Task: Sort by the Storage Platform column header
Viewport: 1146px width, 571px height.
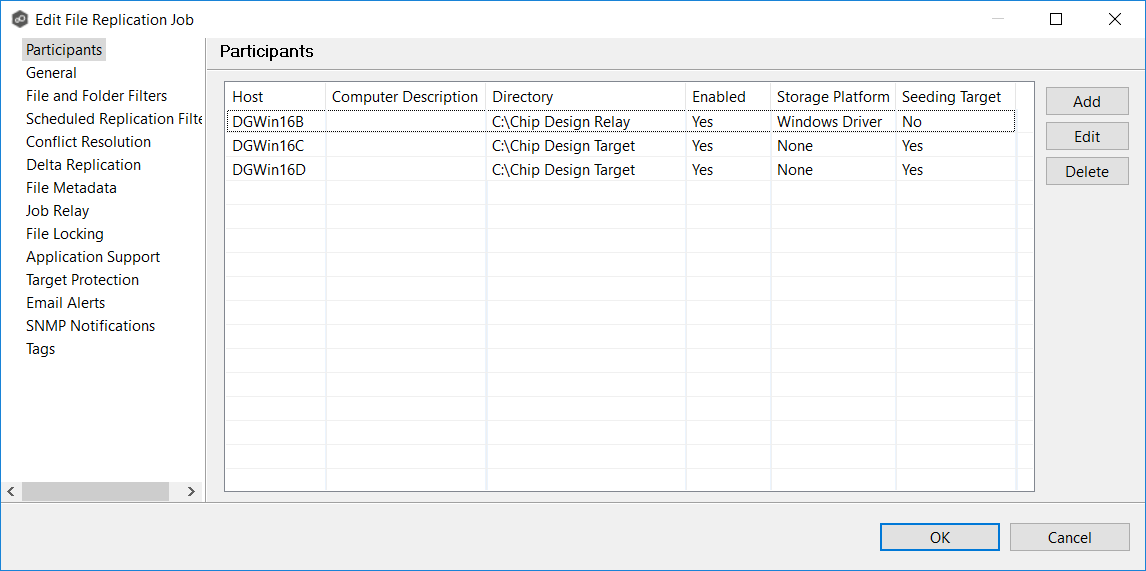Action: coord(832,97)
